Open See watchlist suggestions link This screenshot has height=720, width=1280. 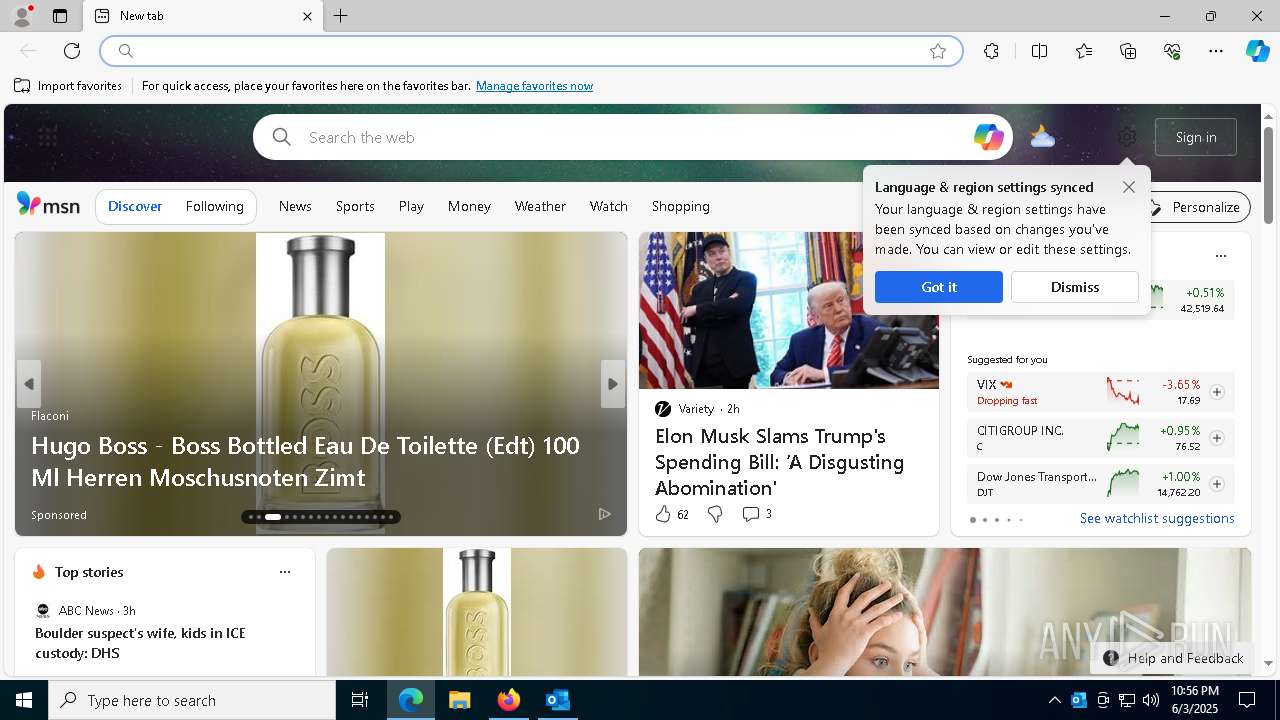tap(1157, 518)
